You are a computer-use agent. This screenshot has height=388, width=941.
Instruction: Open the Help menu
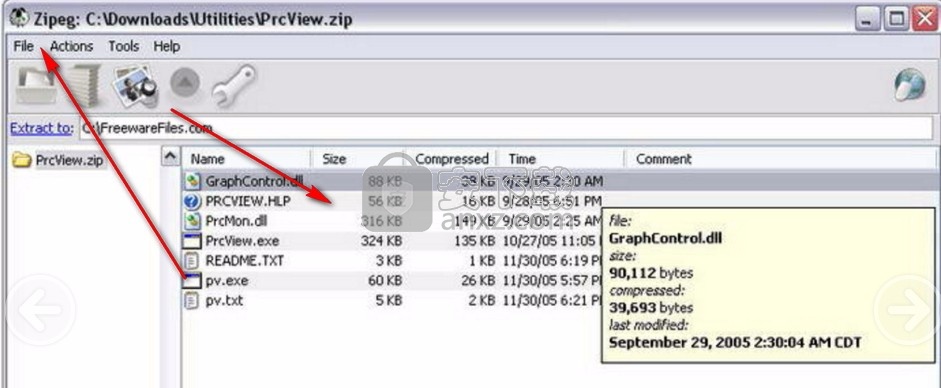click(x=166, y=46)
